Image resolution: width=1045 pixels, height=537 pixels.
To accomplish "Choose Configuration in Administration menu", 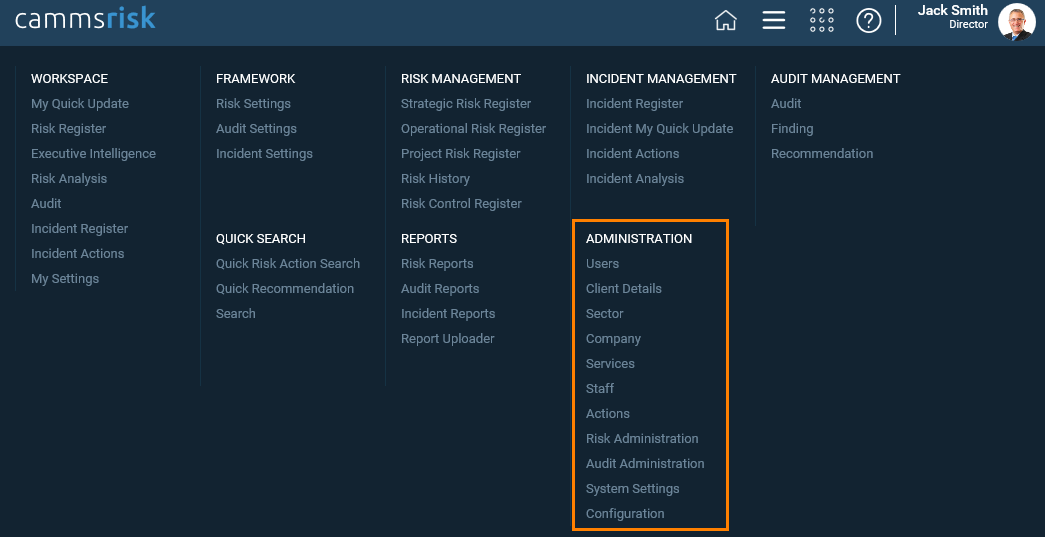I will tap(625, 514).
